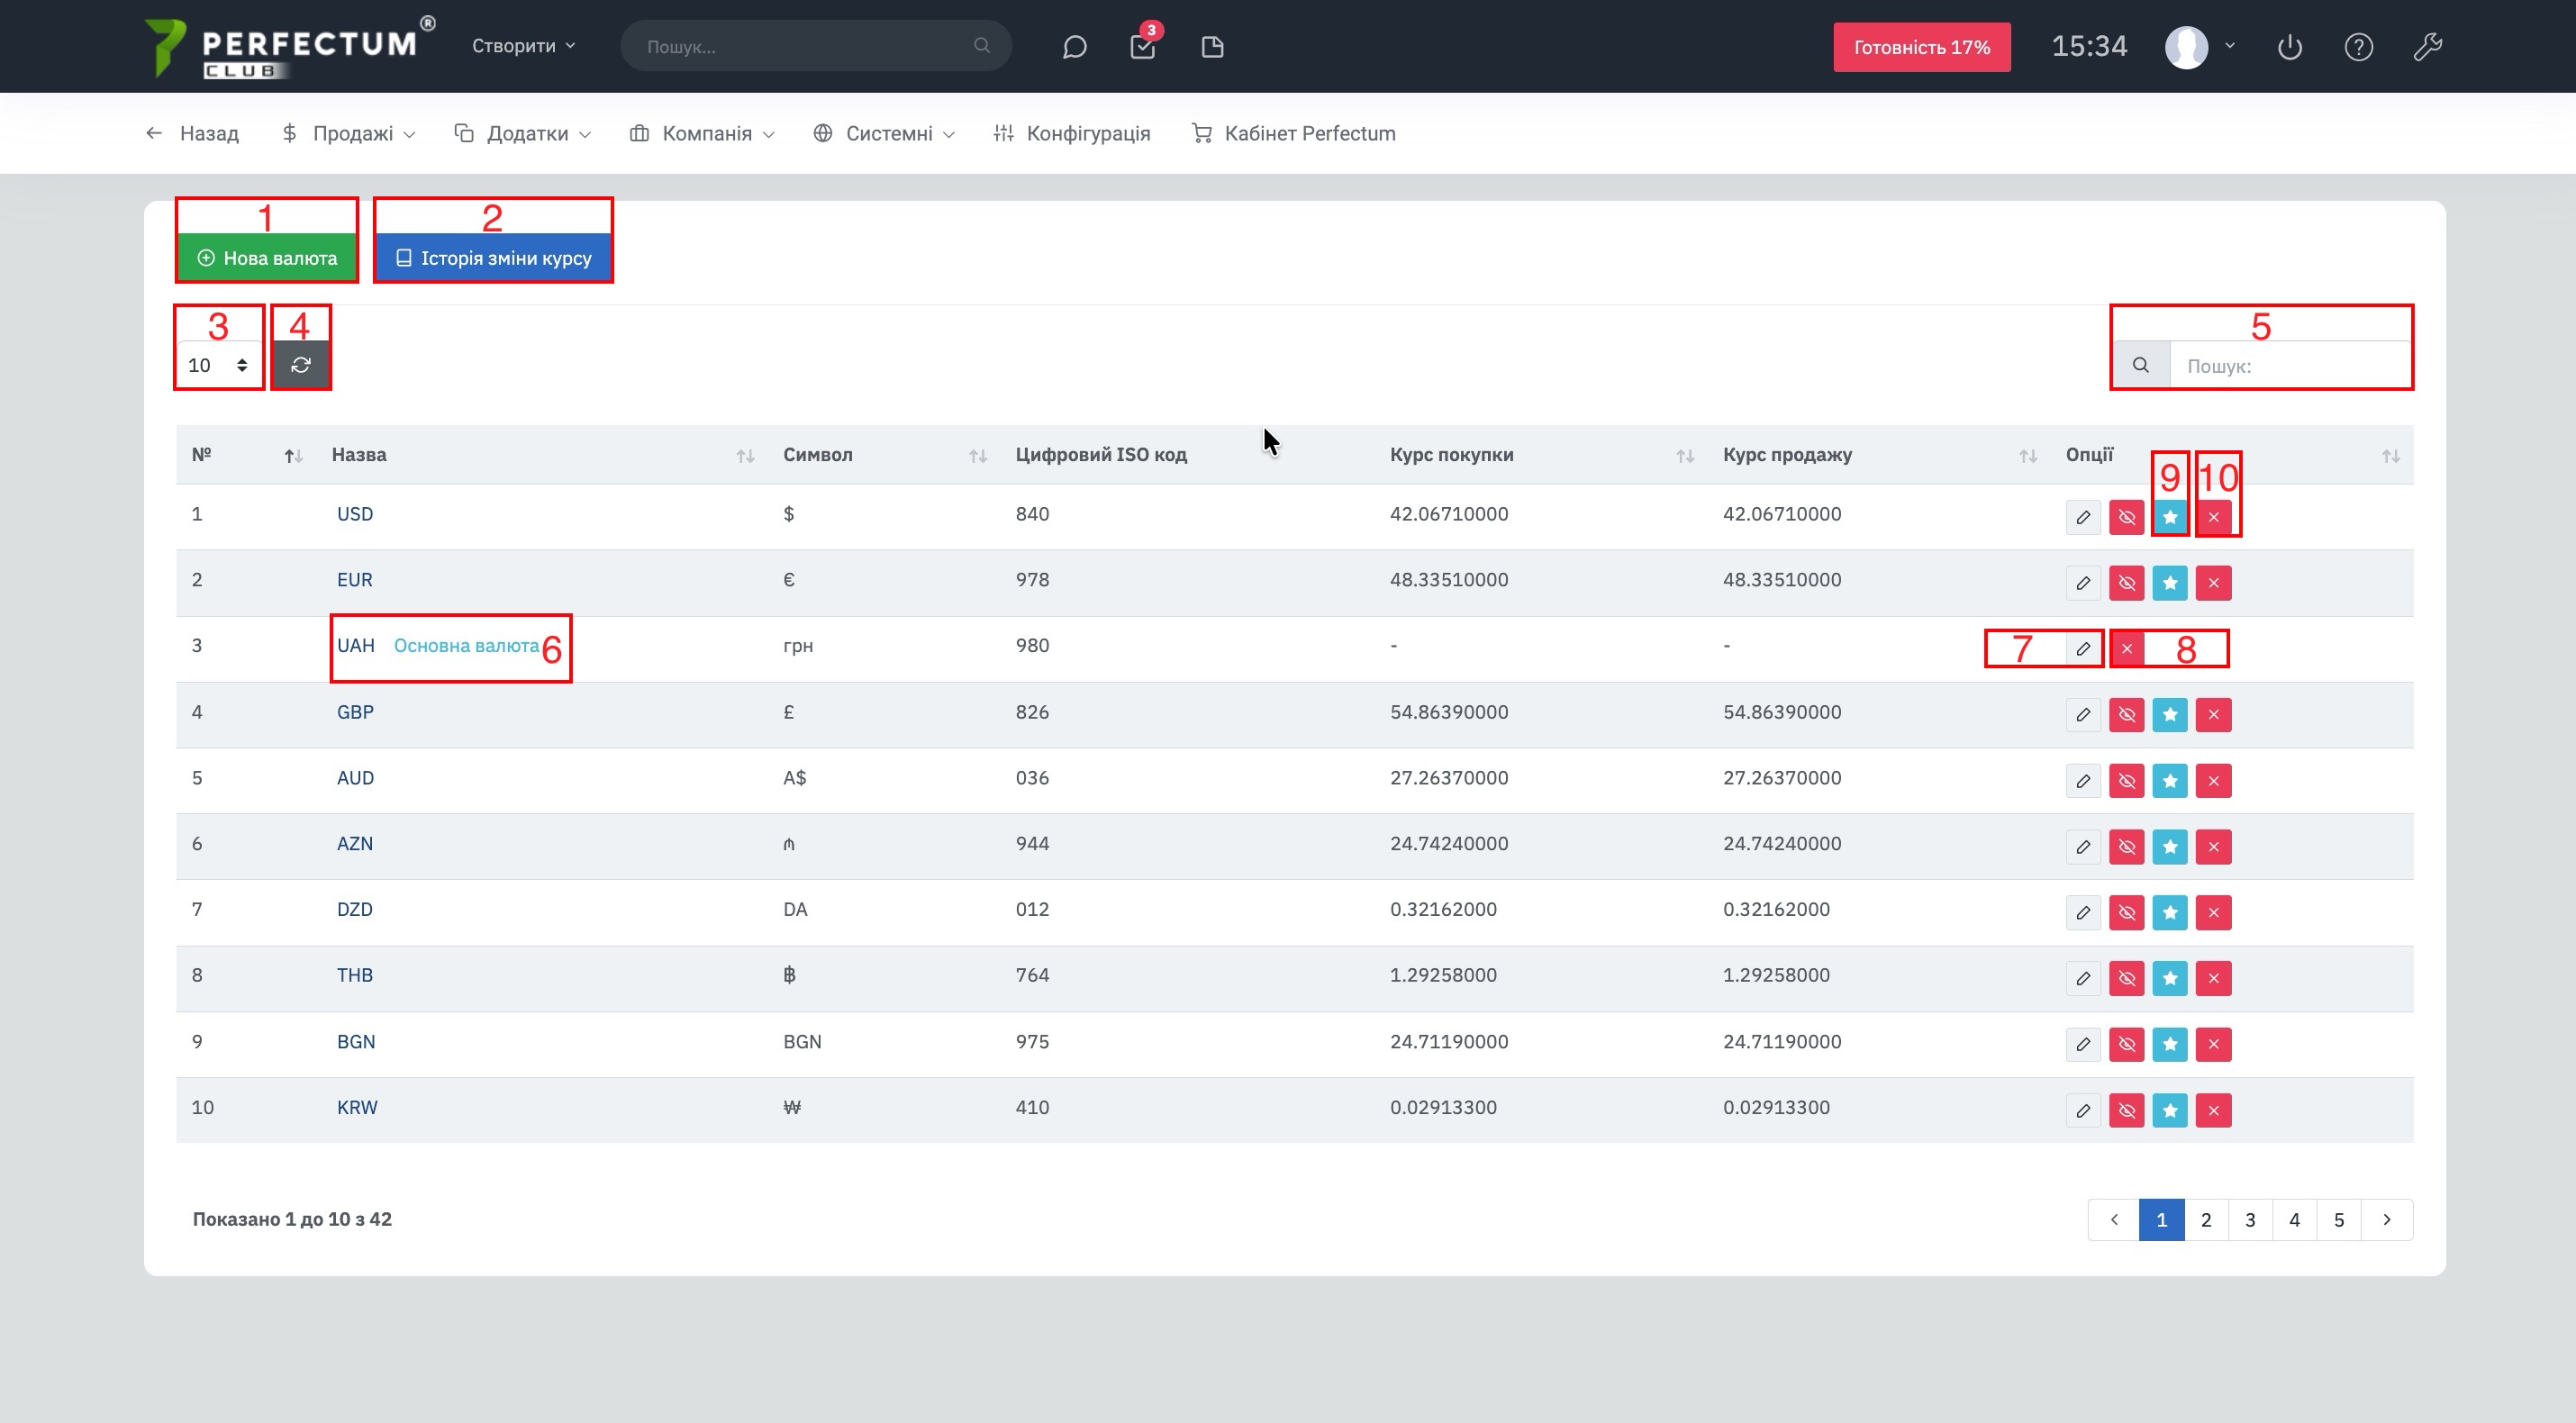Click the table Пошук input field
This screenshot has height=1423, width=2576.
point(2288,366)
